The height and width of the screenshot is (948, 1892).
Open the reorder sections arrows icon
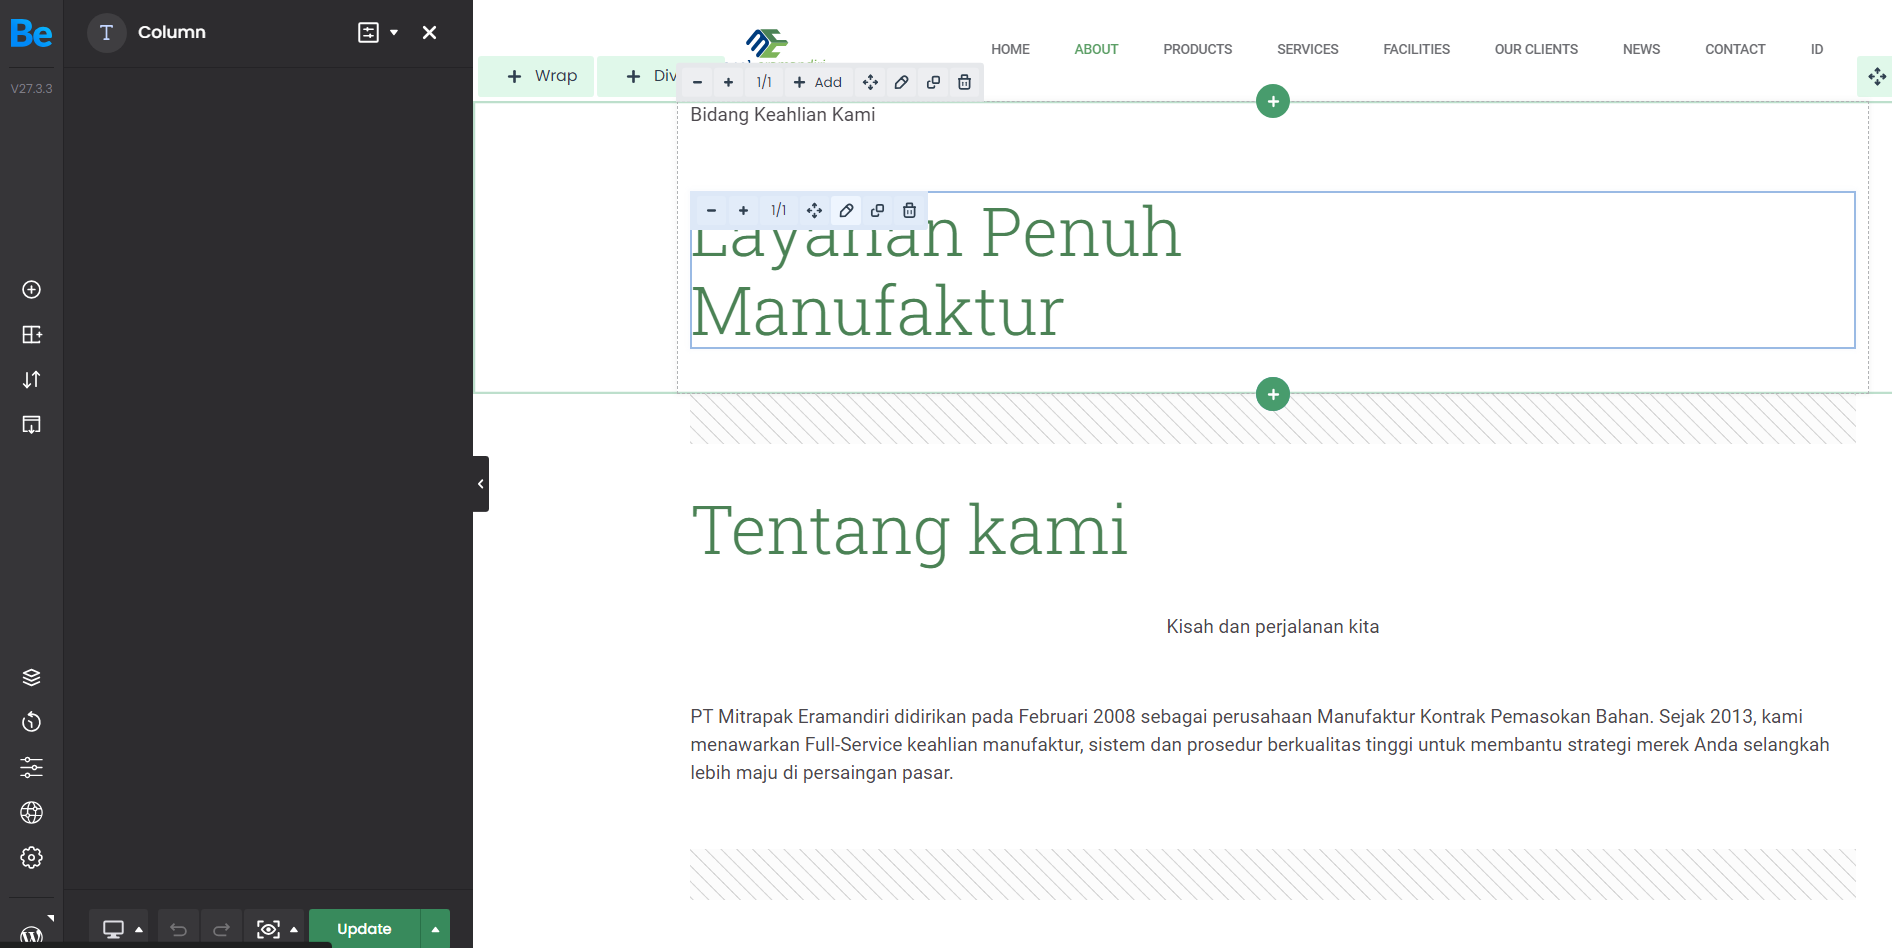click(32, 380)
